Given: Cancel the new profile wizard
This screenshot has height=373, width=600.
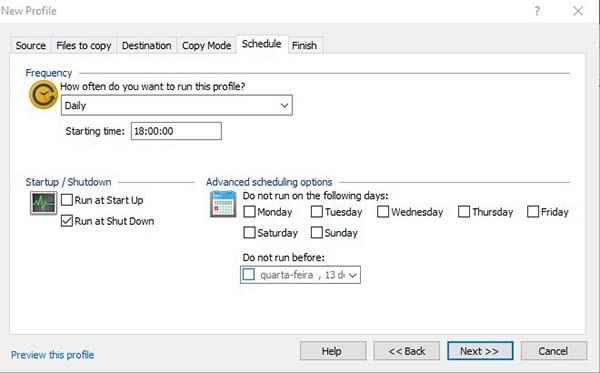Looking at the screenshot, I should pyautogui.click(x=553, y=351).
